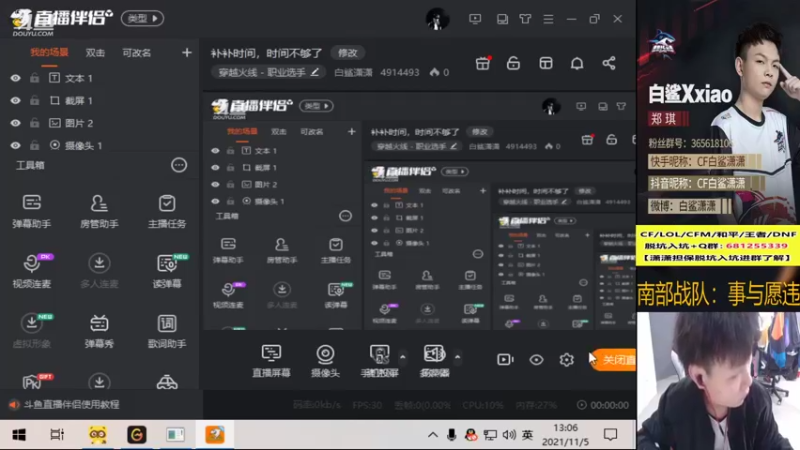This screenshot has height=450, width=800.
Task: Open the 主播任务 tool
Action: click(167, 211)
